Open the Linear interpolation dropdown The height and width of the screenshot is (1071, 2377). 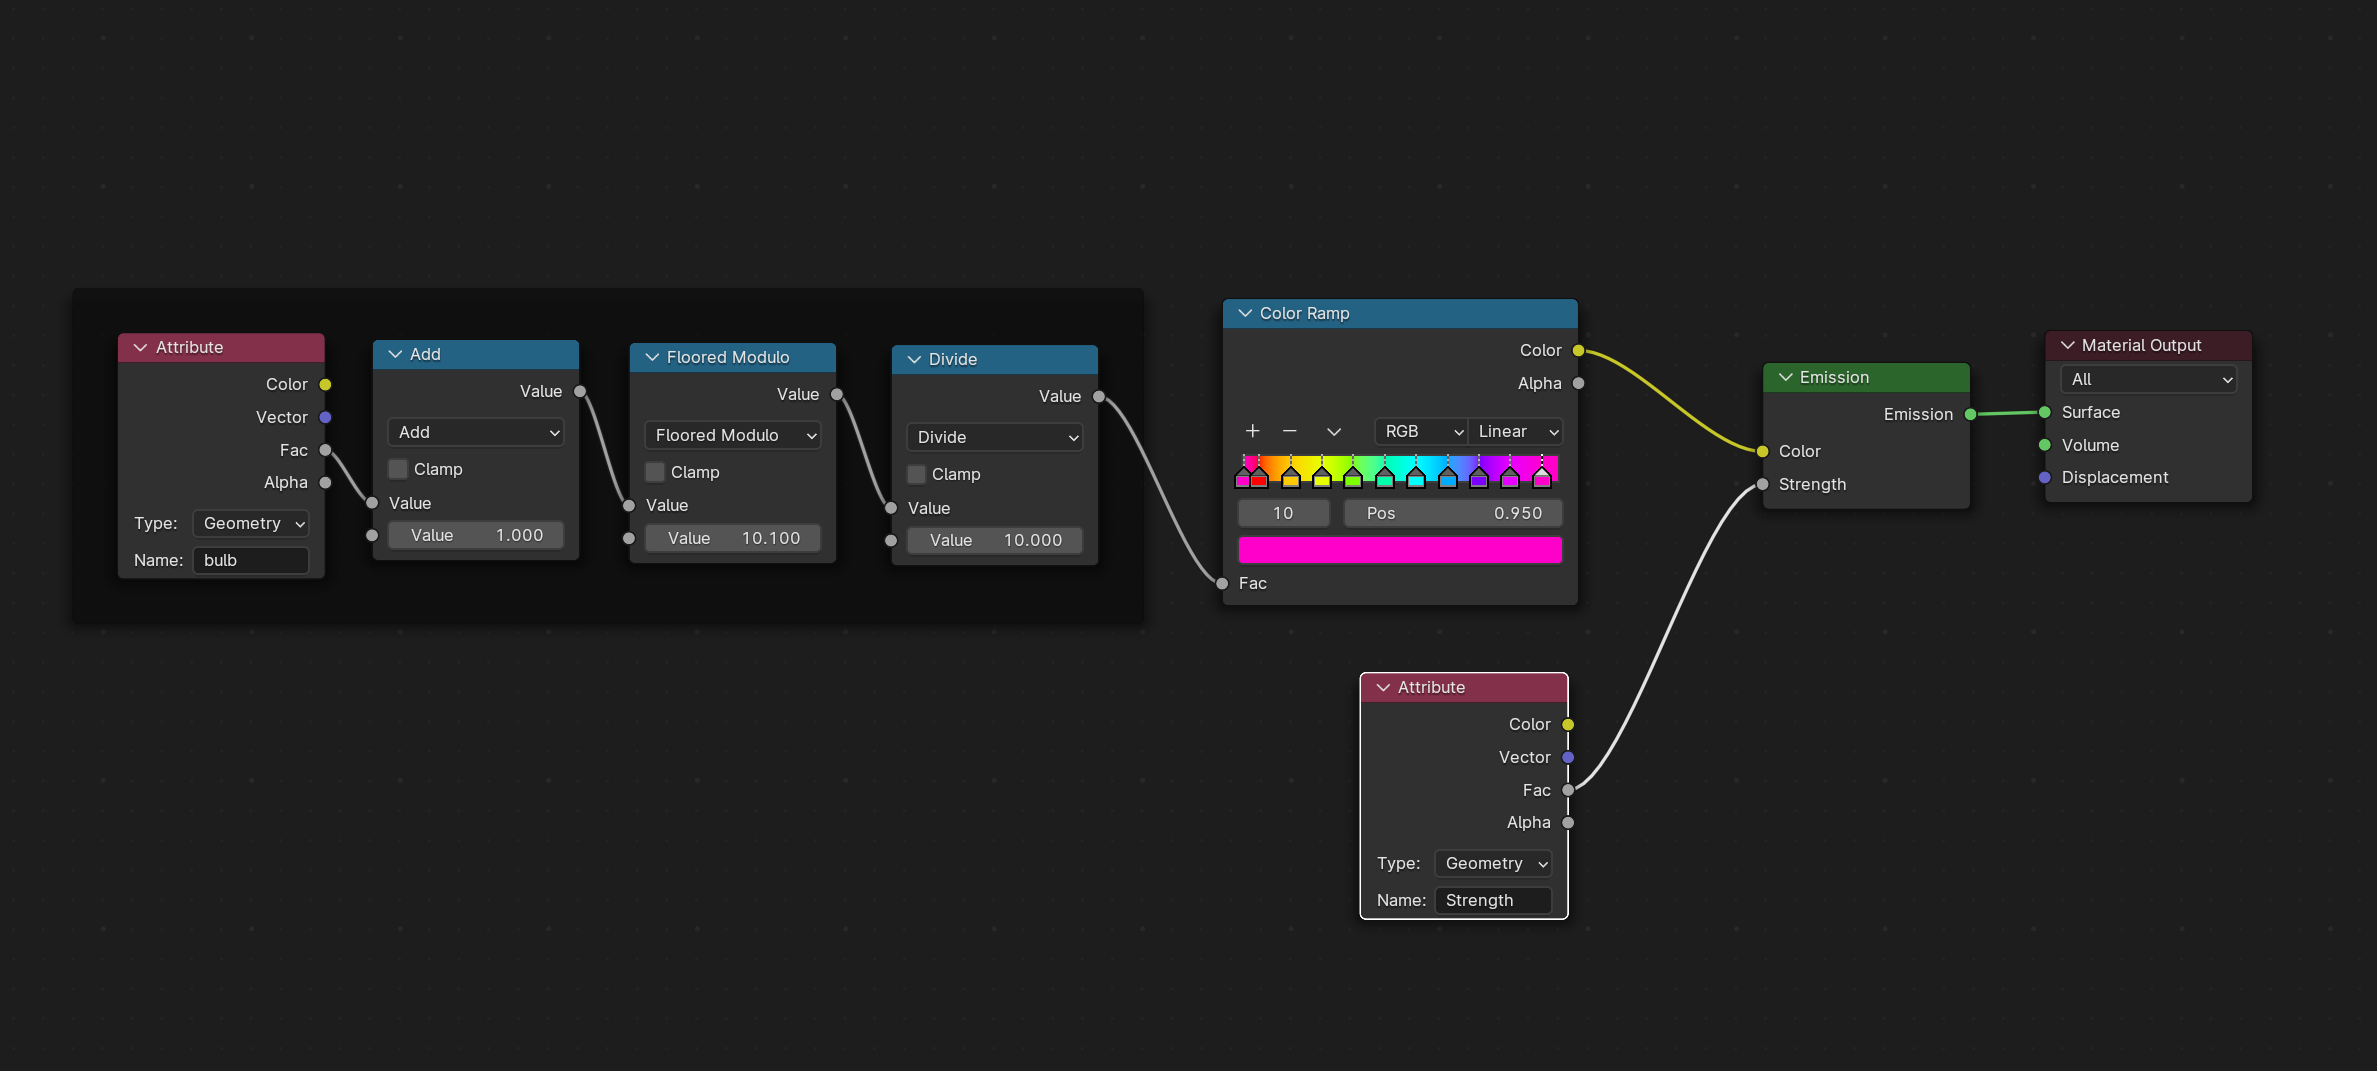point(1514,431)
